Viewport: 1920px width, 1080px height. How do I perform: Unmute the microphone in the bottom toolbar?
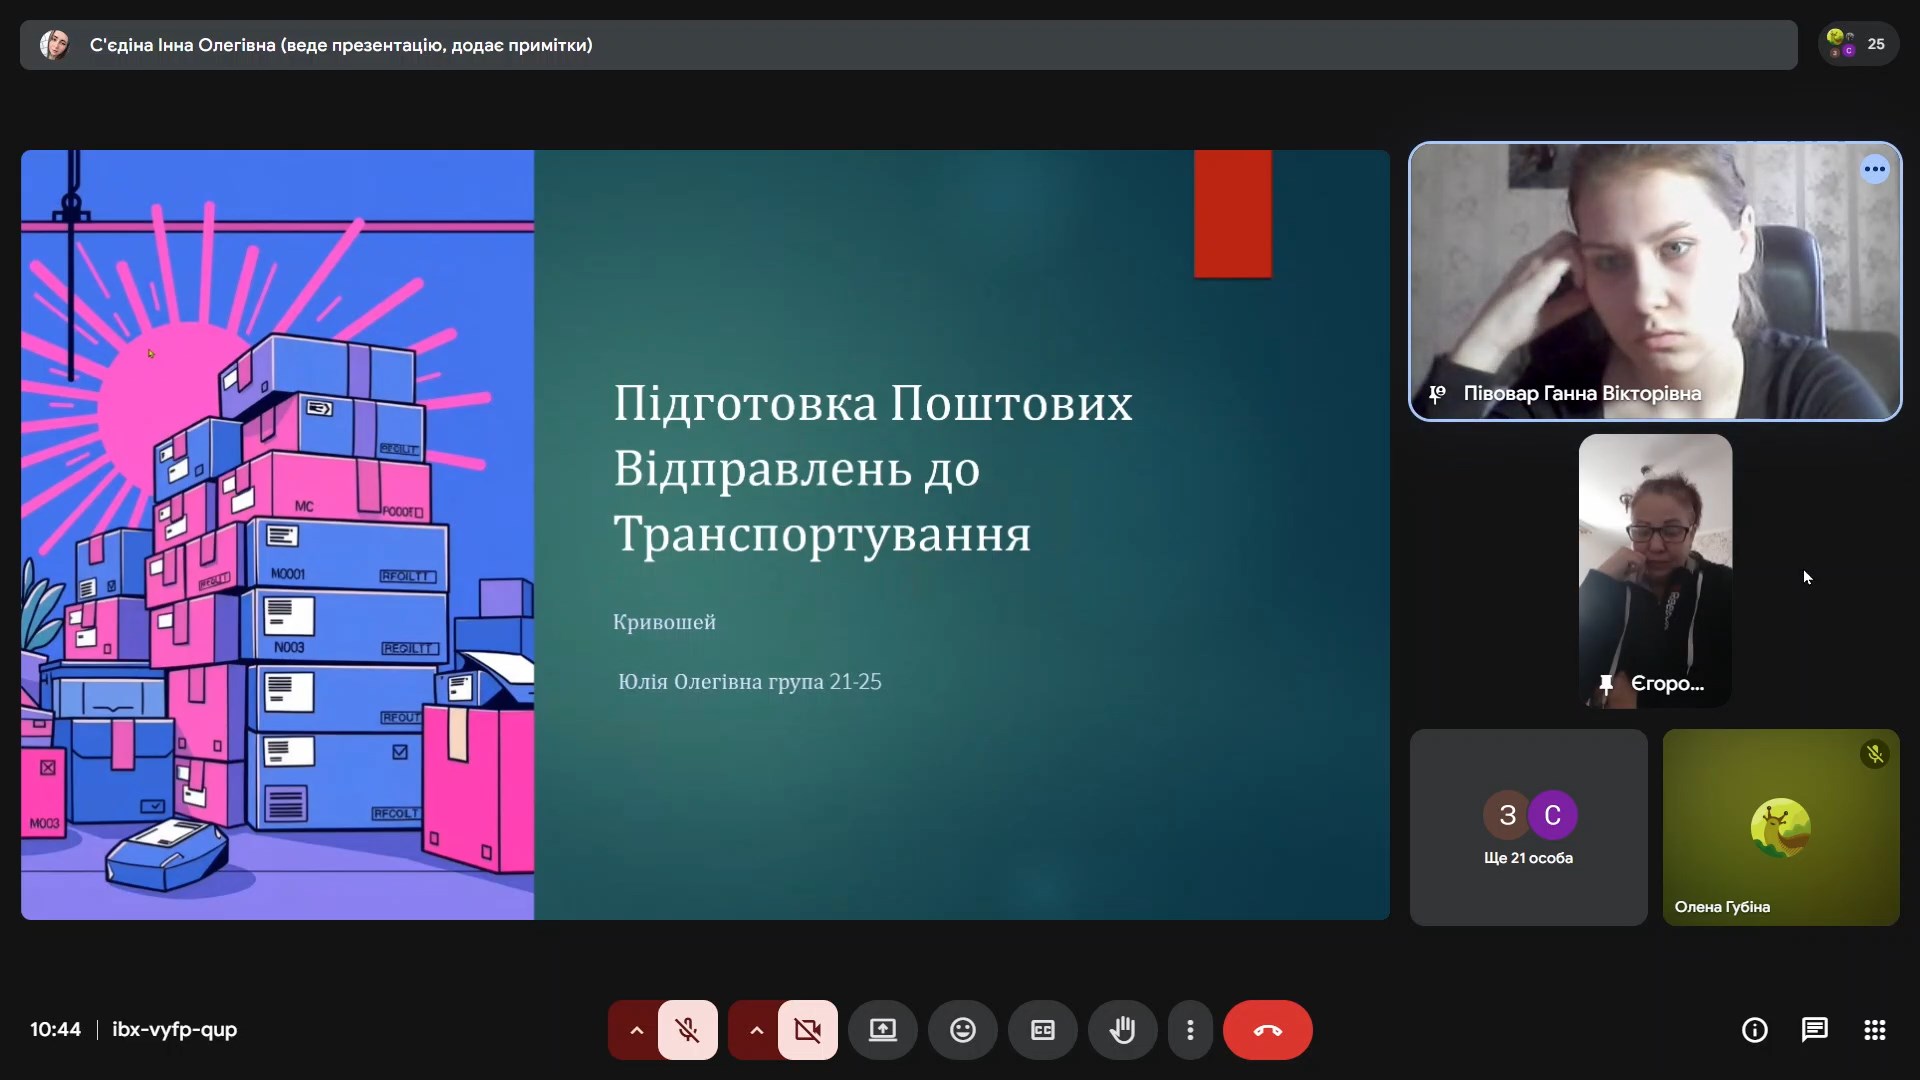point(687,1030)
